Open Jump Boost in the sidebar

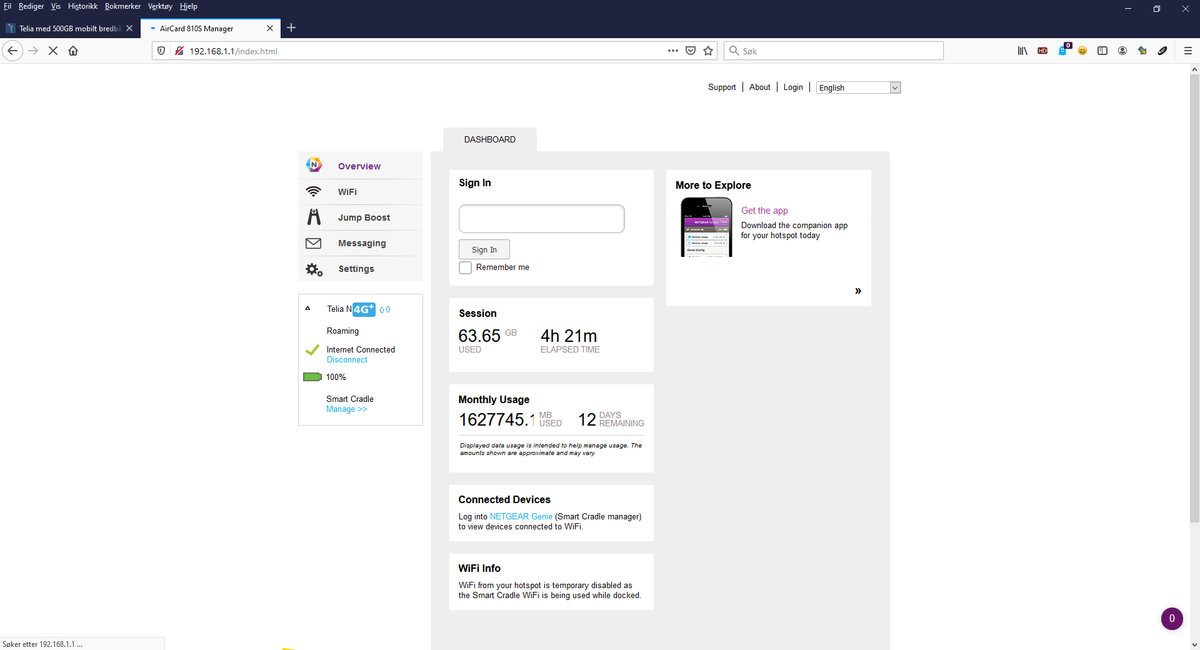coord(360,217)
